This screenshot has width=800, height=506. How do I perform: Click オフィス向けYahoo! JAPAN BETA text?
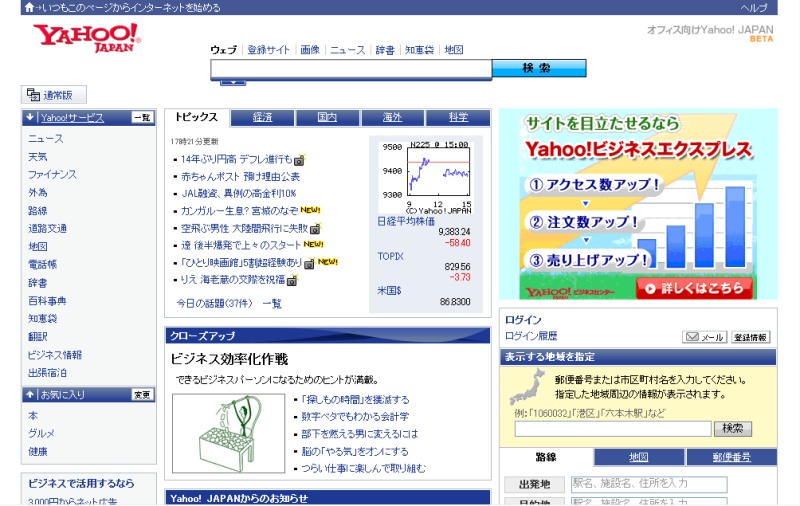tap(710, 33)
